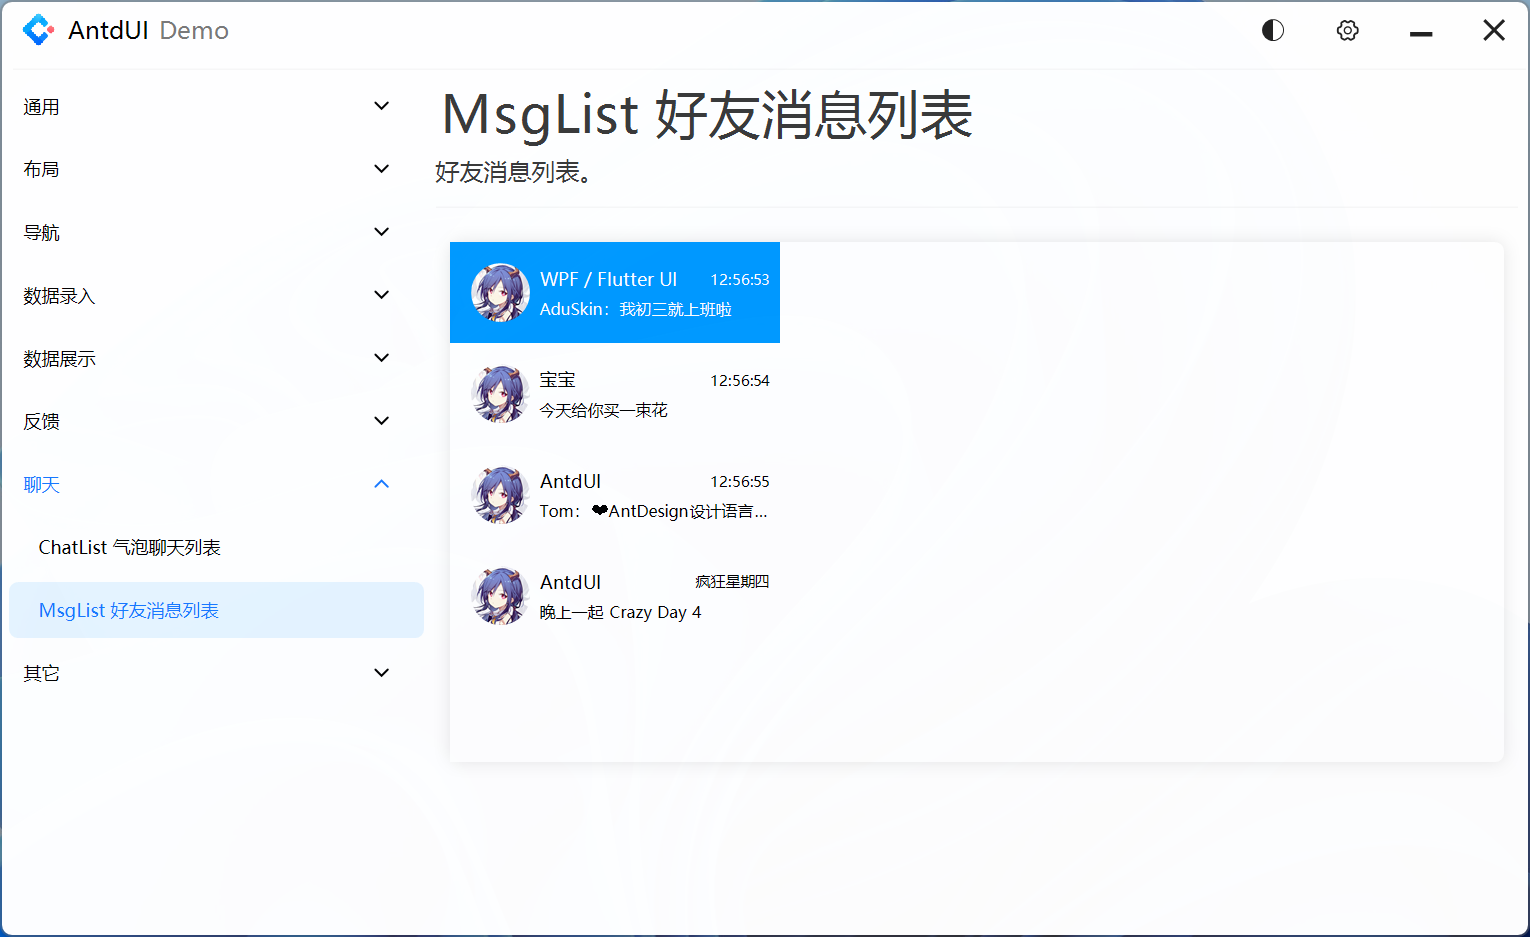Toggle the dark mode theme switcher
Screen dimensions: 1530x937
click(x=1272, y=30)
